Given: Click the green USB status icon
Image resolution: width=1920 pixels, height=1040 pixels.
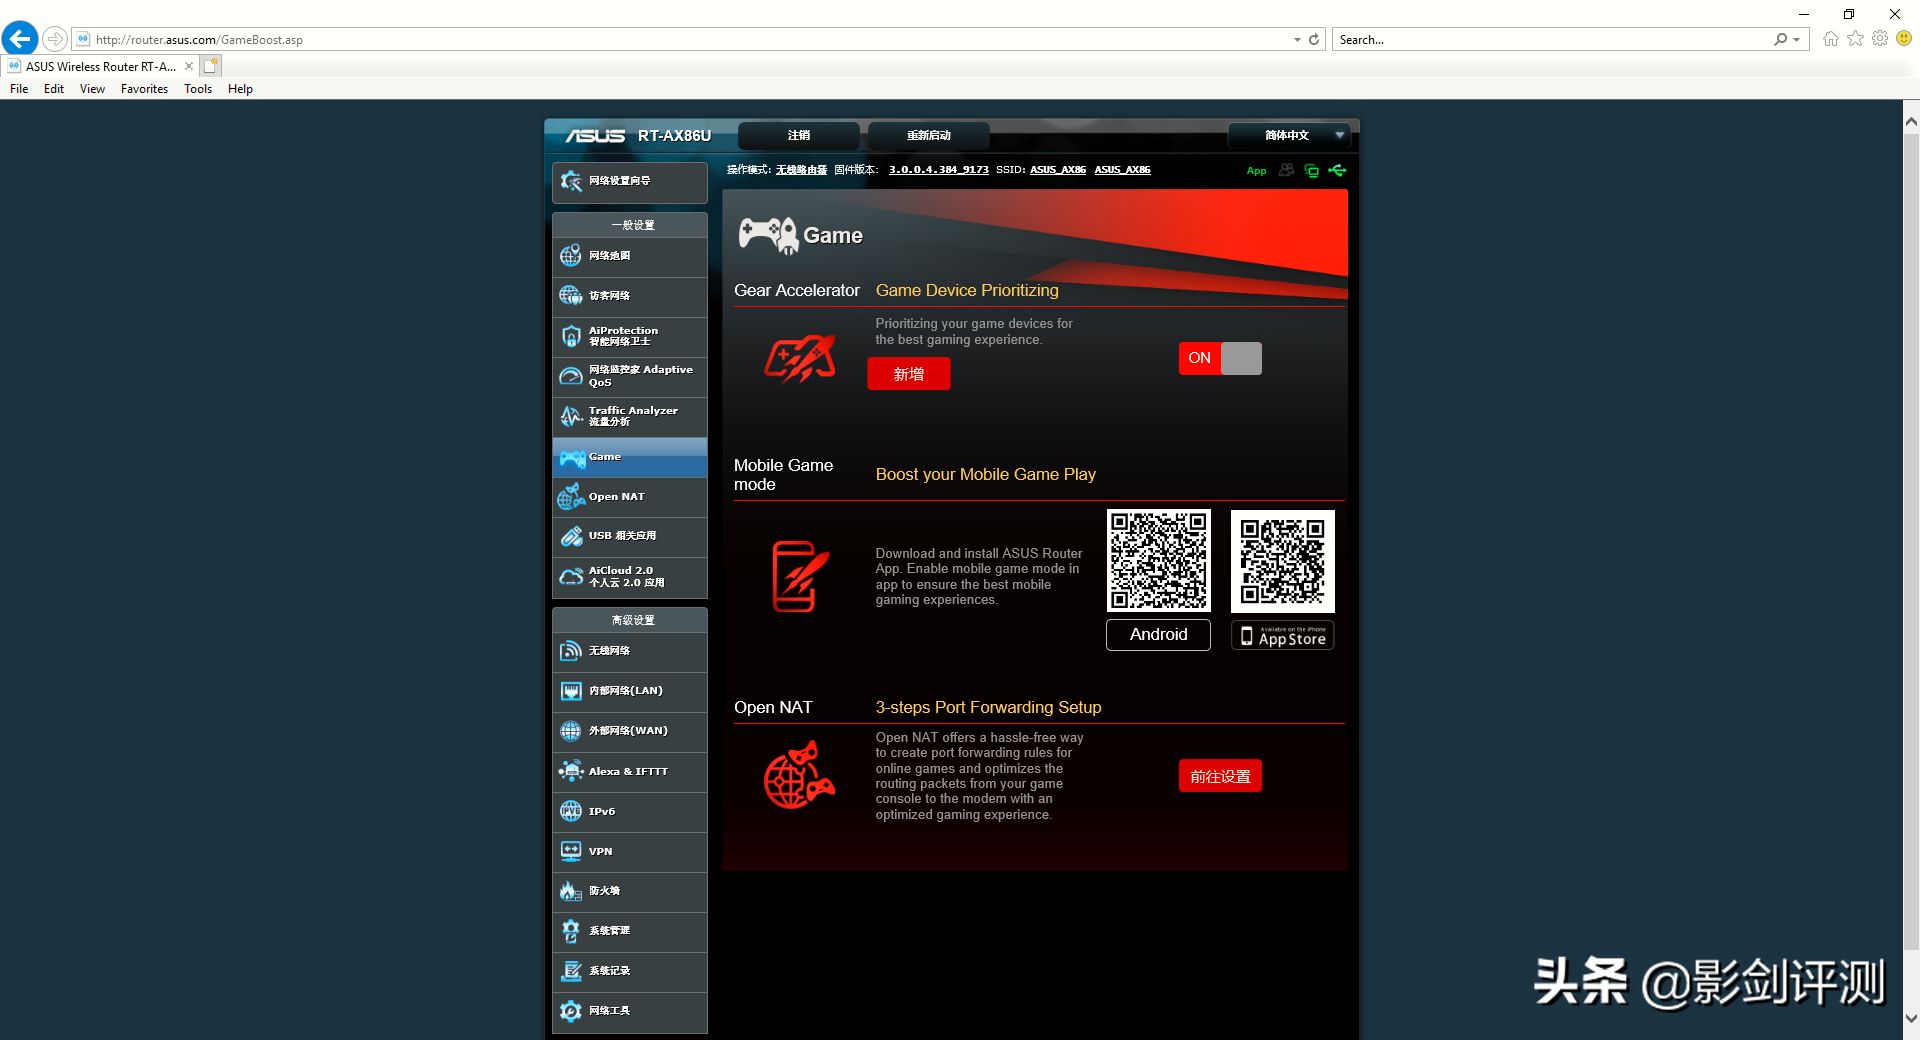Looking at the screenshot, I should click(1337, 170).
